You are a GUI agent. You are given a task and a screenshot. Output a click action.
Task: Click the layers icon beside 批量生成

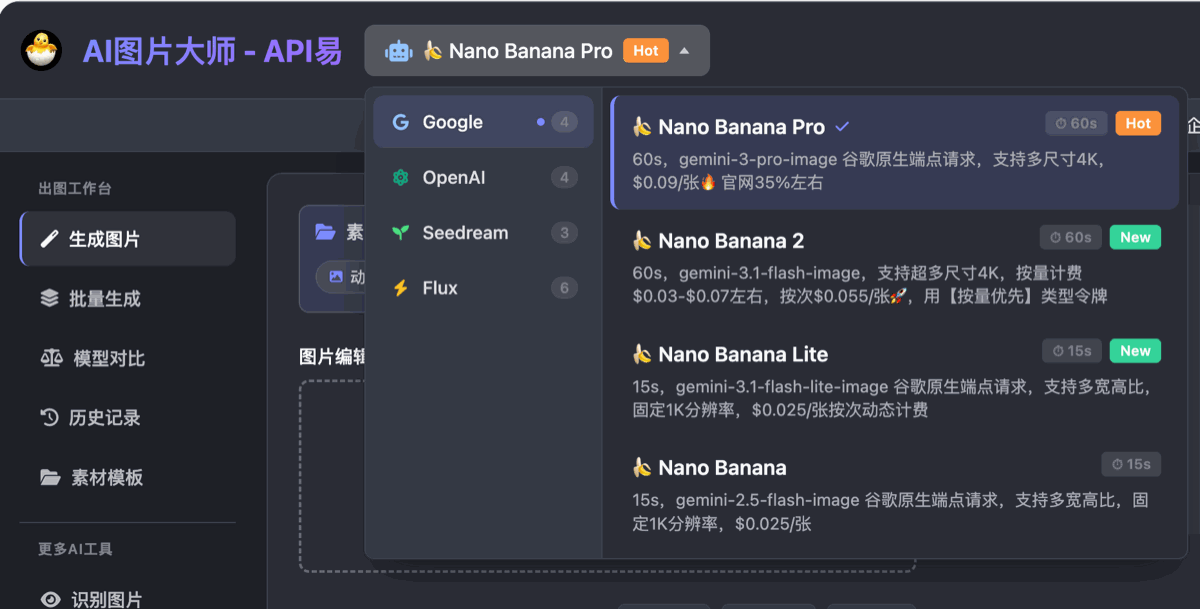[49, 298]
